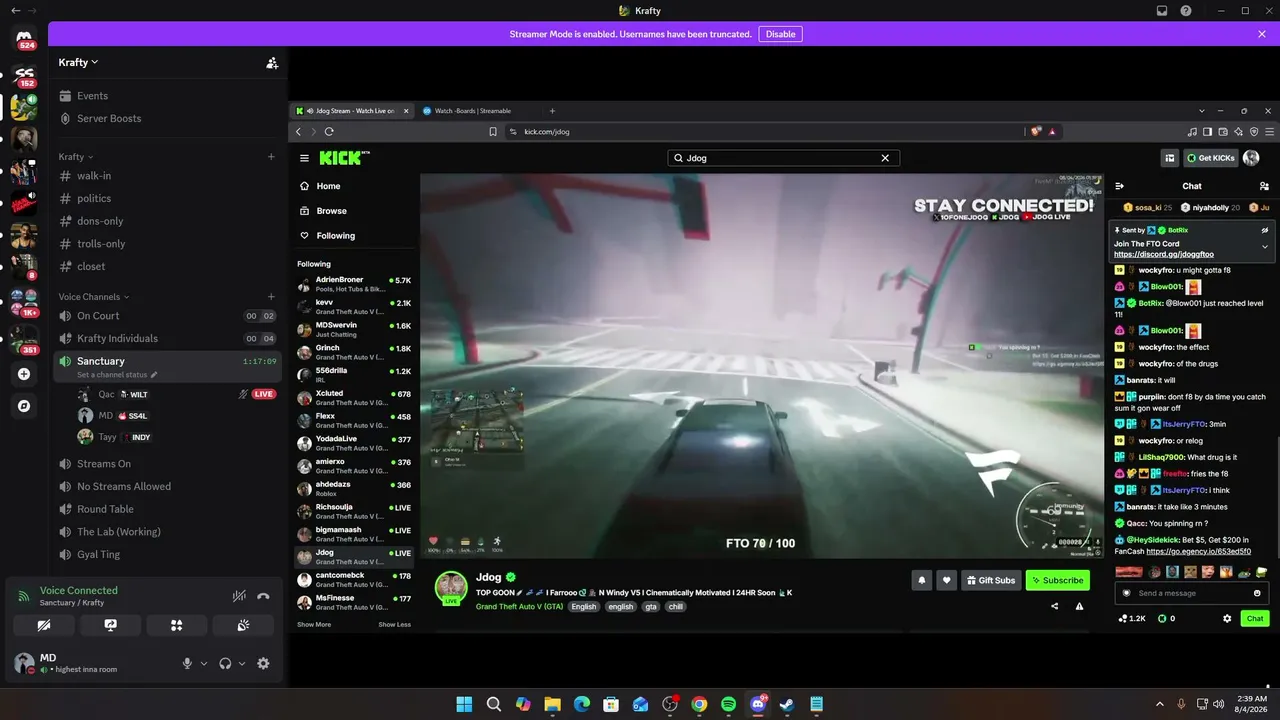
Task: Open the soundboard button in voice panel
Action: (x=243, y=625)
